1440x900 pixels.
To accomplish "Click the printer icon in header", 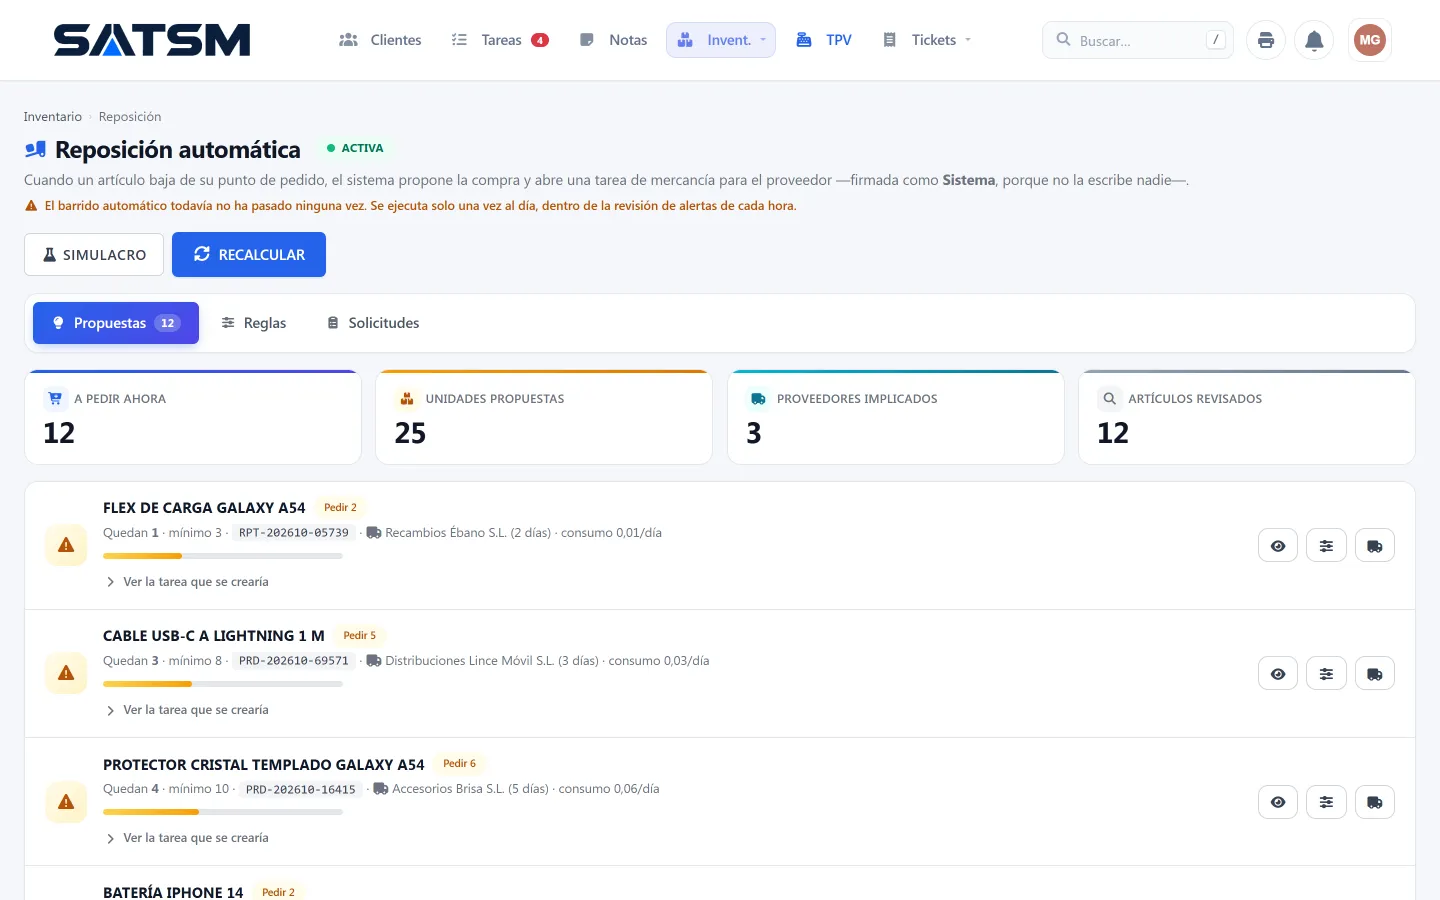I will (1266, 40).
